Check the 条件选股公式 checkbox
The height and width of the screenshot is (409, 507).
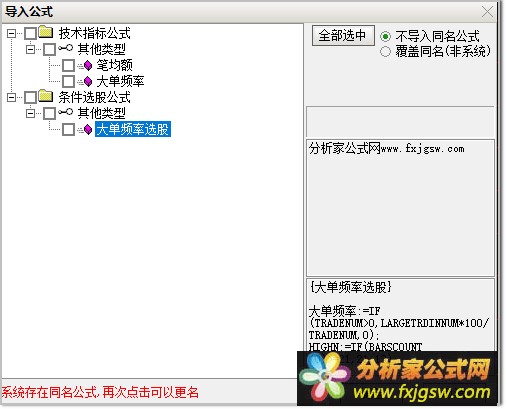click(31, 97)
